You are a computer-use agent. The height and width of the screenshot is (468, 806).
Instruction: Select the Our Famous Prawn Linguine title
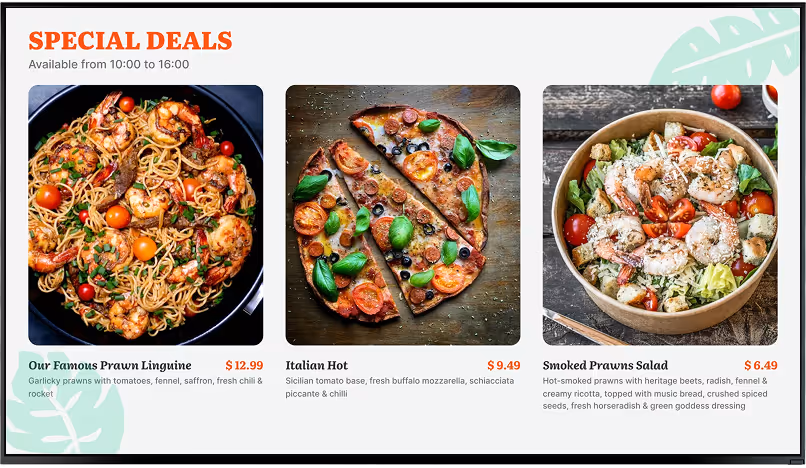tap(110, 366)
